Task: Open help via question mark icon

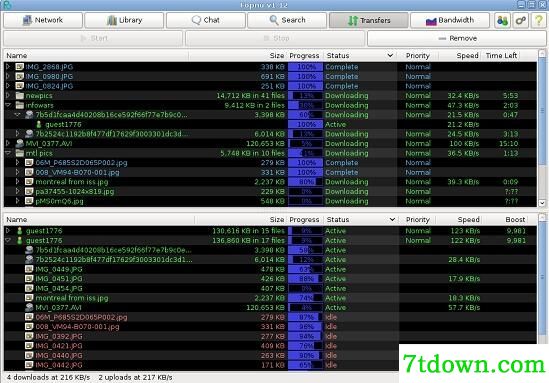Action: click(x=538, y=20)
